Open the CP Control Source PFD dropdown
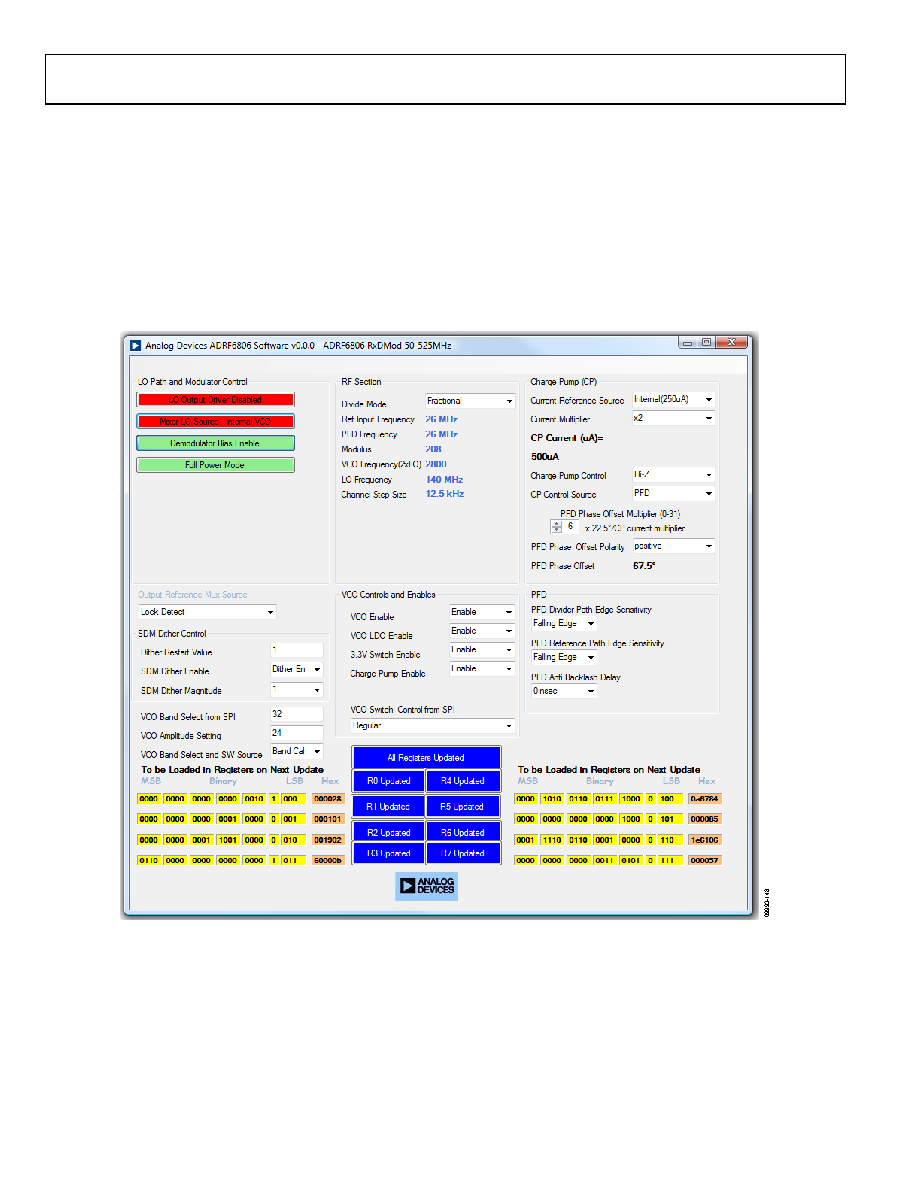Viewport: 918px width, 1188px height. pyautogui.click(x=673, y=493)
